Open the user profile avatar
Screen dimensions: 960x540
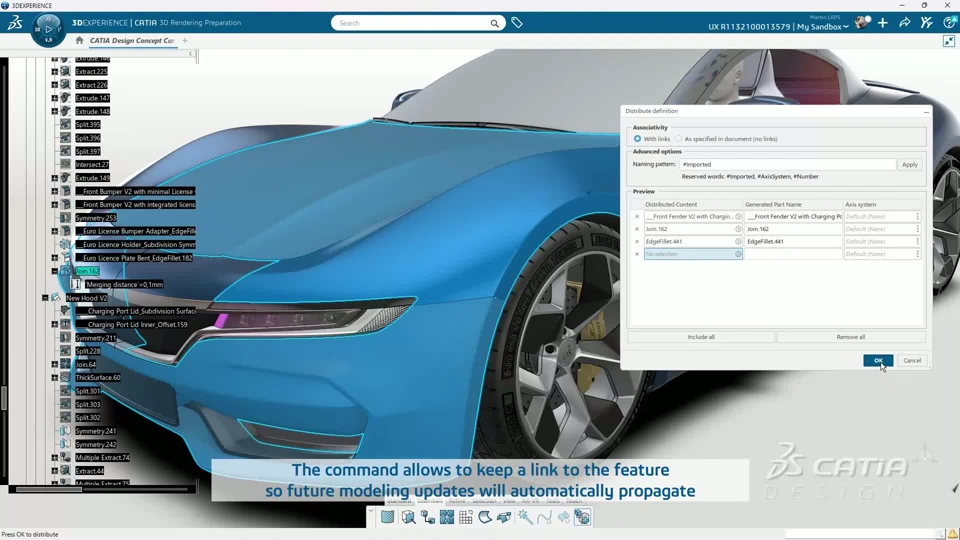(862, 23)
